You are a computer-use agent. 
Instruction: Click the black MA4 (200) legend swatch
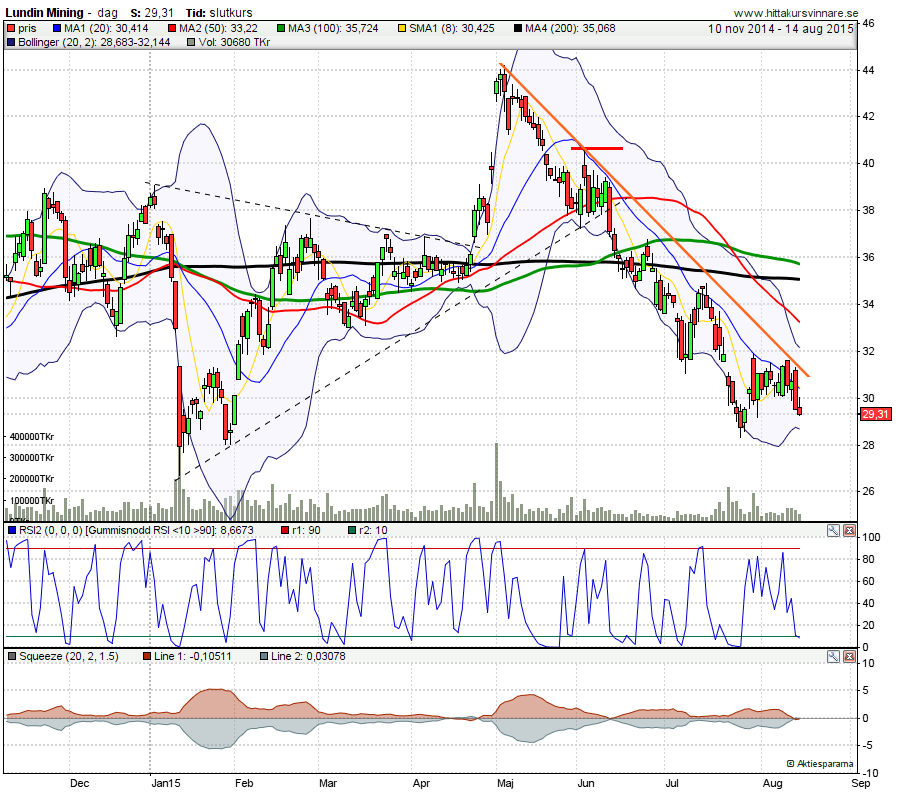click(x=518, y=28)
